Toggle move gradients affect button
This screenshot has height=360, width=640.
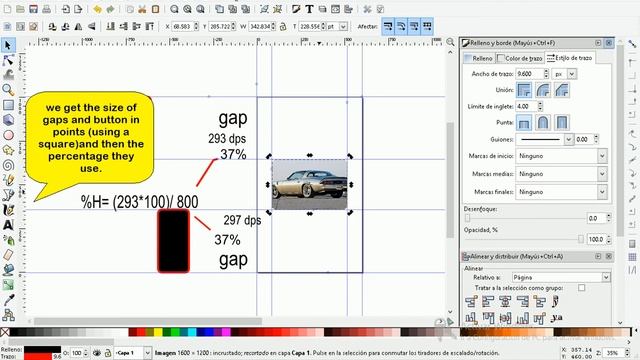(x=414, y=27)
